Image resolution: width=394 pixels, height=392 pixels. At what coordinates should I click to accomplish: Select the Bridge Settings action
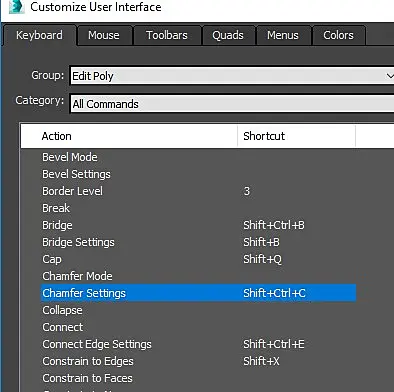[78, 242]
